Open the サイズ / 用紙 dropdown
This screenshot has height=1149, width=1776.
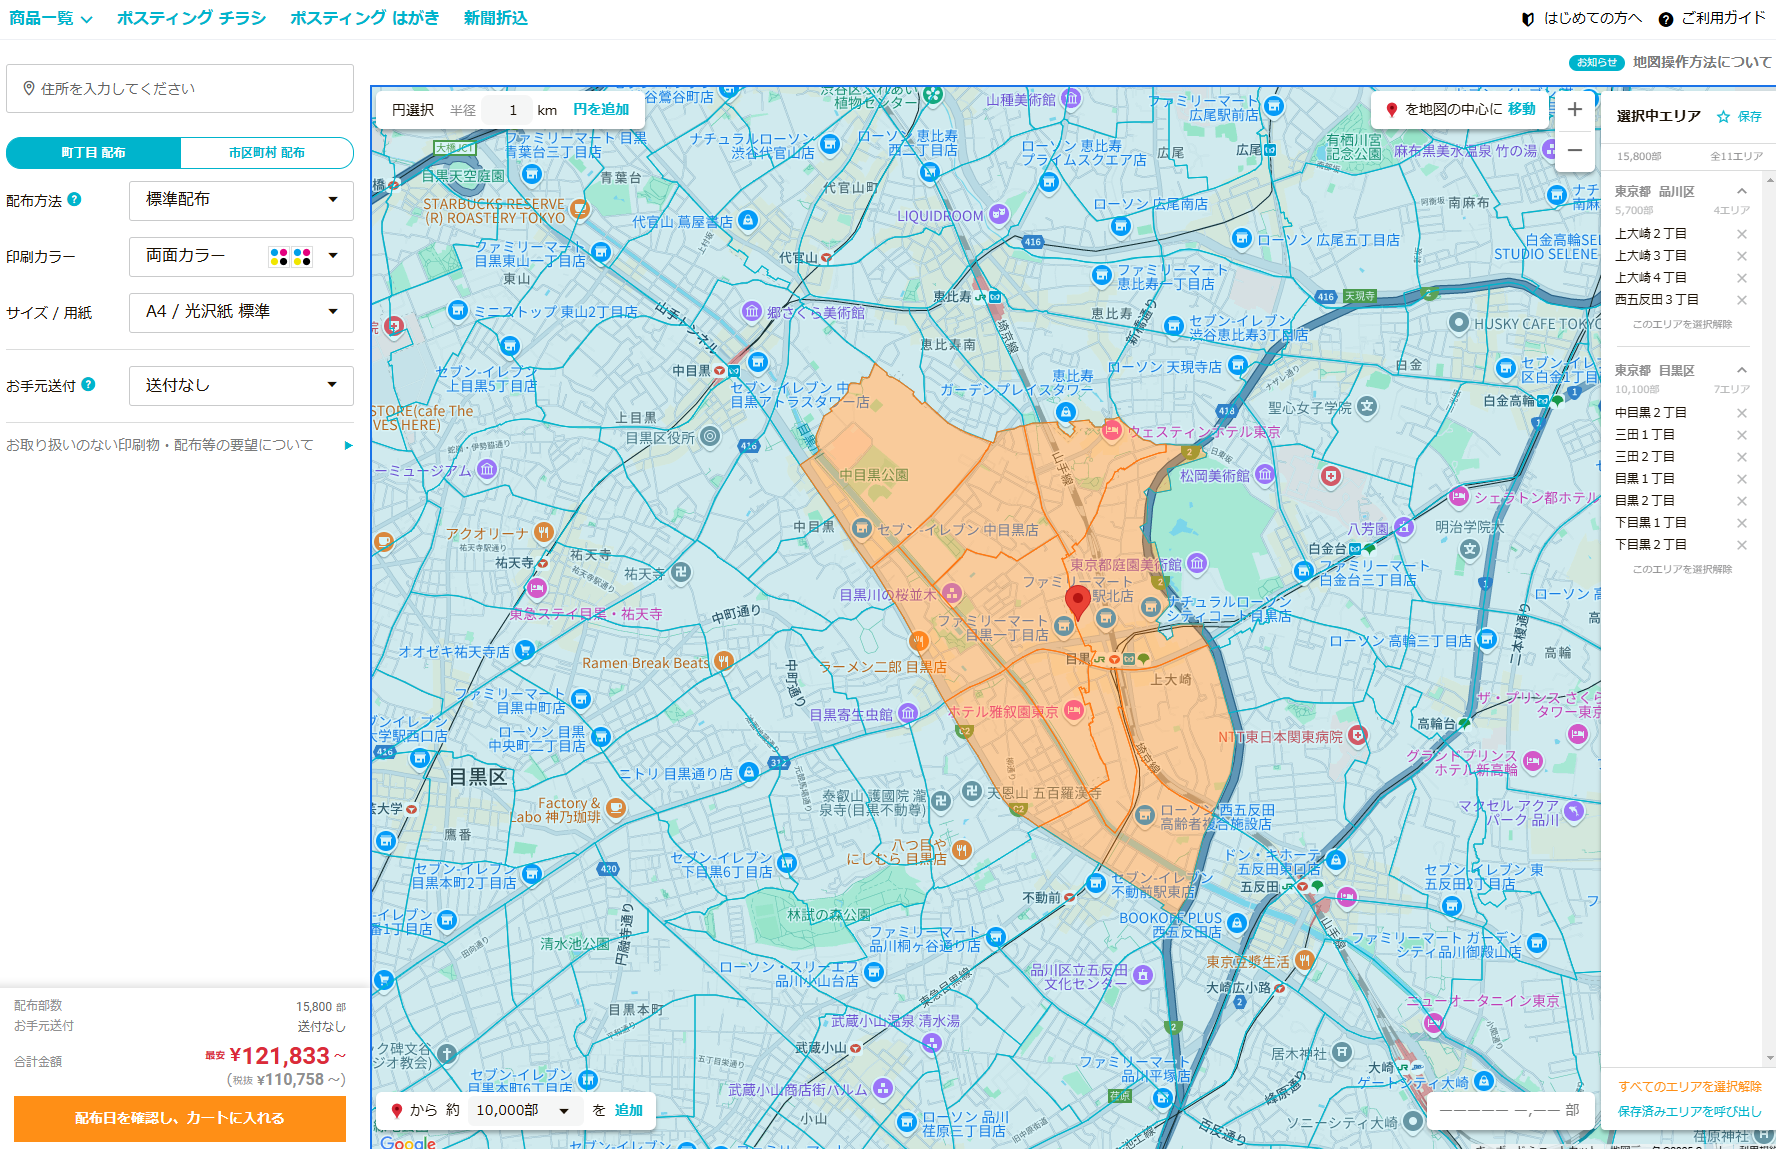(x=241, y=312)
